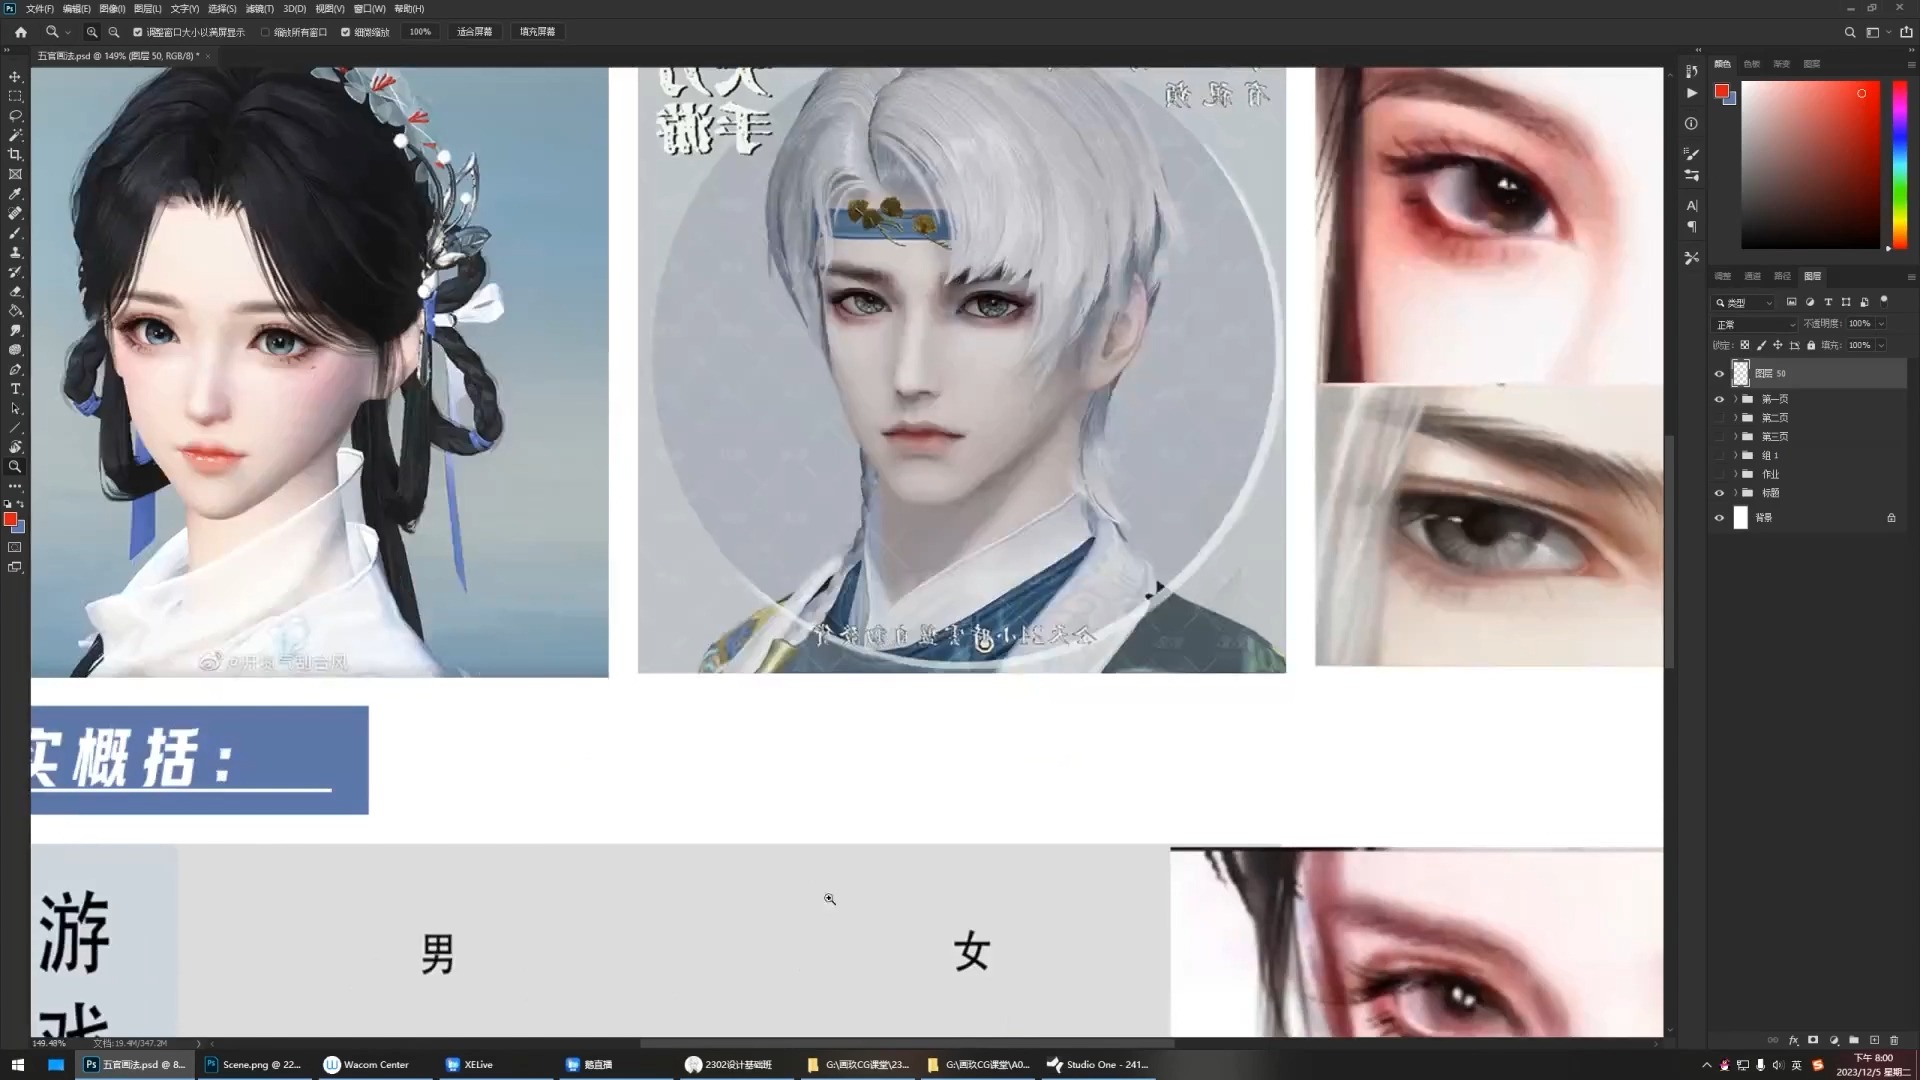Toggle Zoom All Windows checkbox
Image resolution: width=1920 pixels, height=1080 pixels.
(265, 32)
